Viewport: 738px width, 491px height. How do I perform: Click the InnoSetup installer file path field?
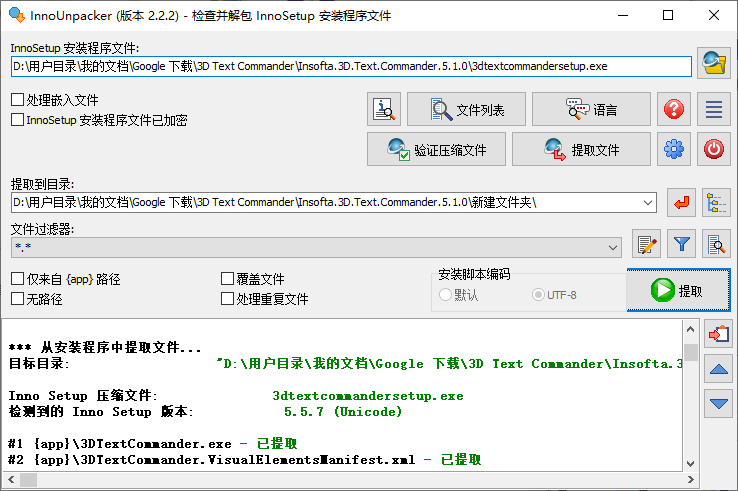point(351,66)
